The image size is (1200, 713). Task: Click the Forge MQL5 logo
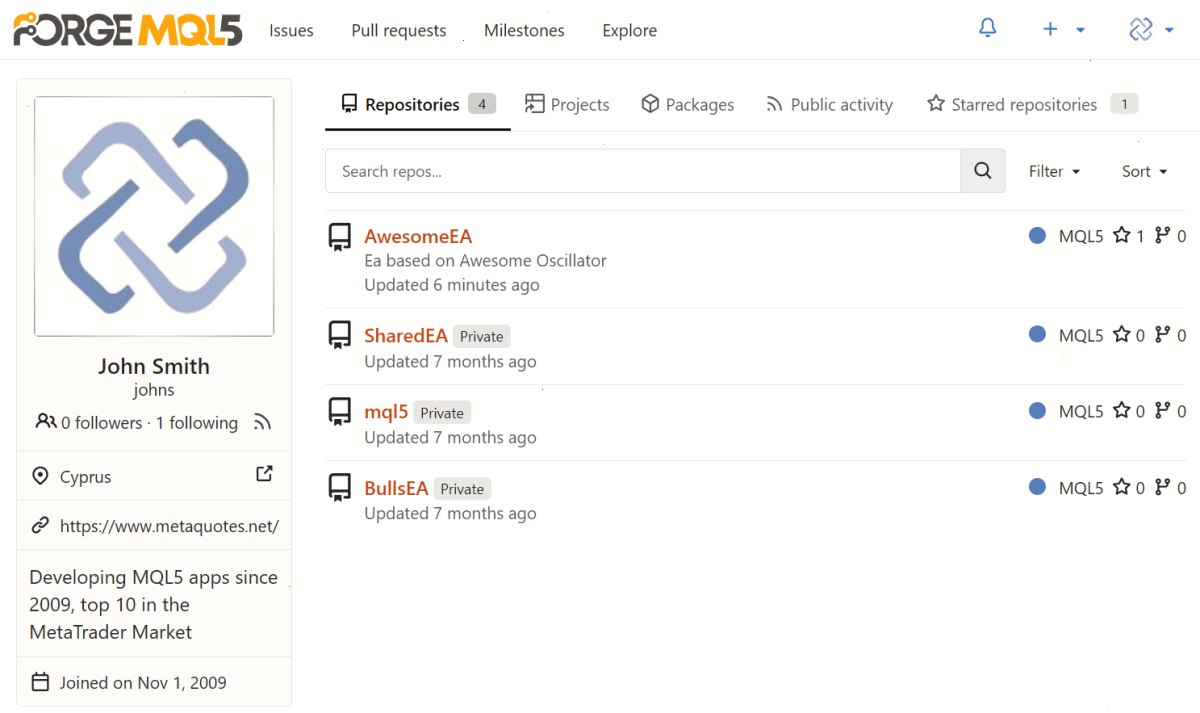coord(128,30)
